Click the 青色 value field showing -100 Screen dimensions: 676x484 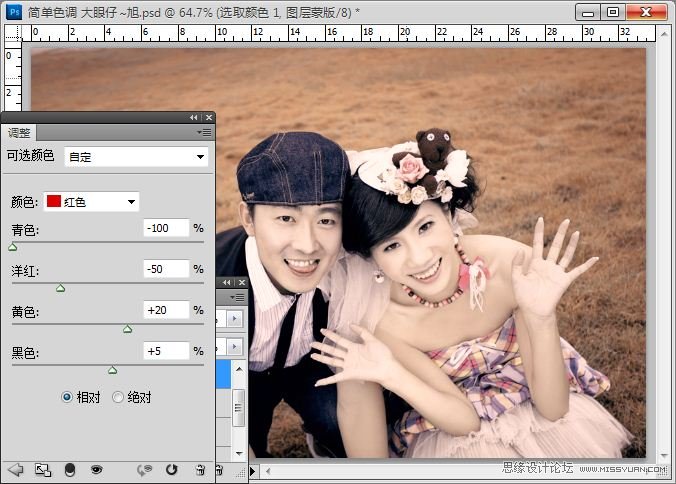click(x=166, y=228)
